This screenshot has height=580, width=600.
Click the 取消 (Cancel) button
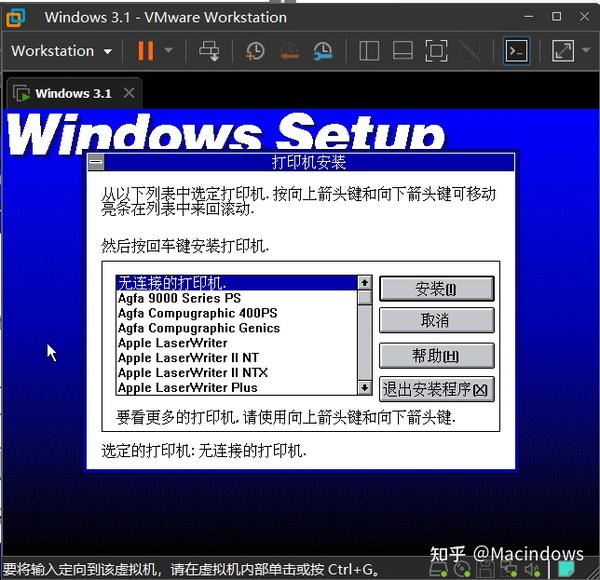click(437, 320)
